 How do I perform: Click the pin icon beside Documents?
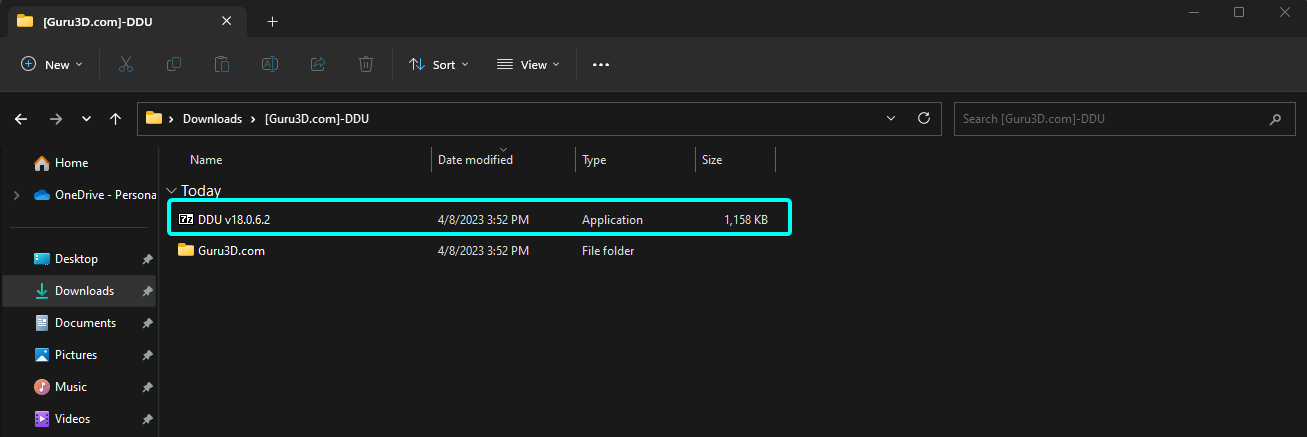coord(147,323)
